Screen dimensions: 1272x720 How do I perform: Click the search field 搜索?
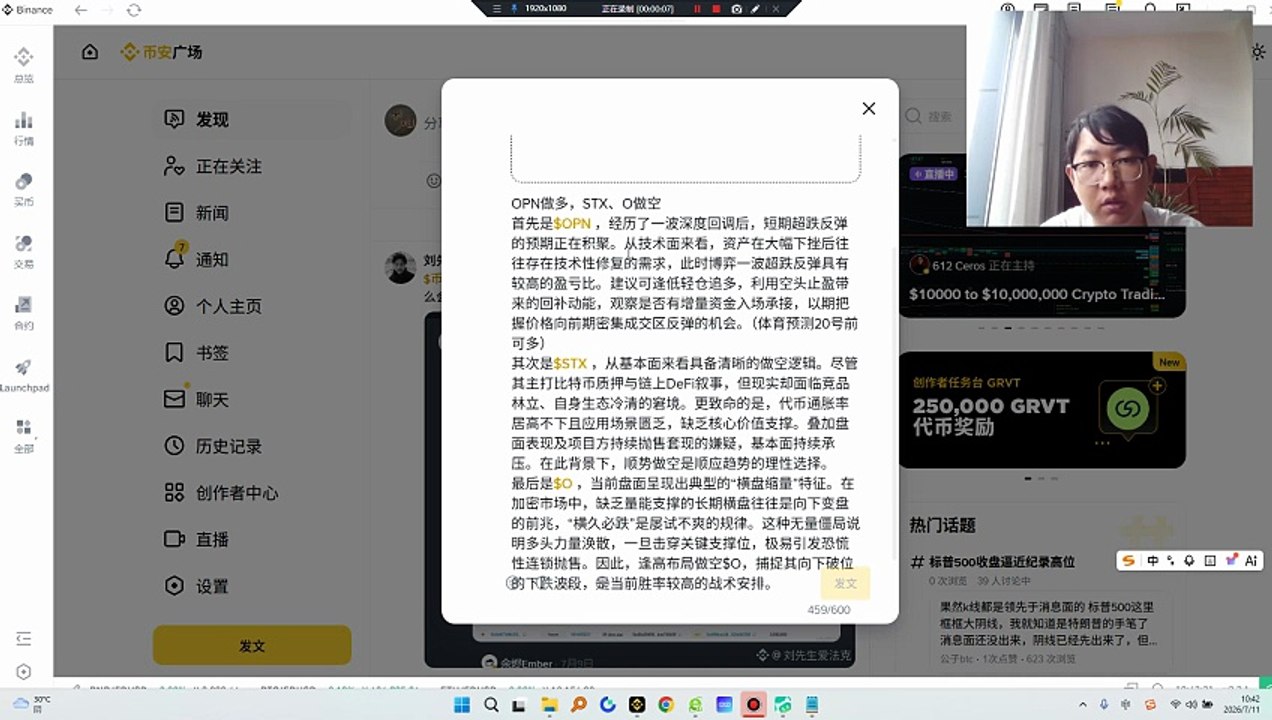pyautogui.click(x=935, y=117)
